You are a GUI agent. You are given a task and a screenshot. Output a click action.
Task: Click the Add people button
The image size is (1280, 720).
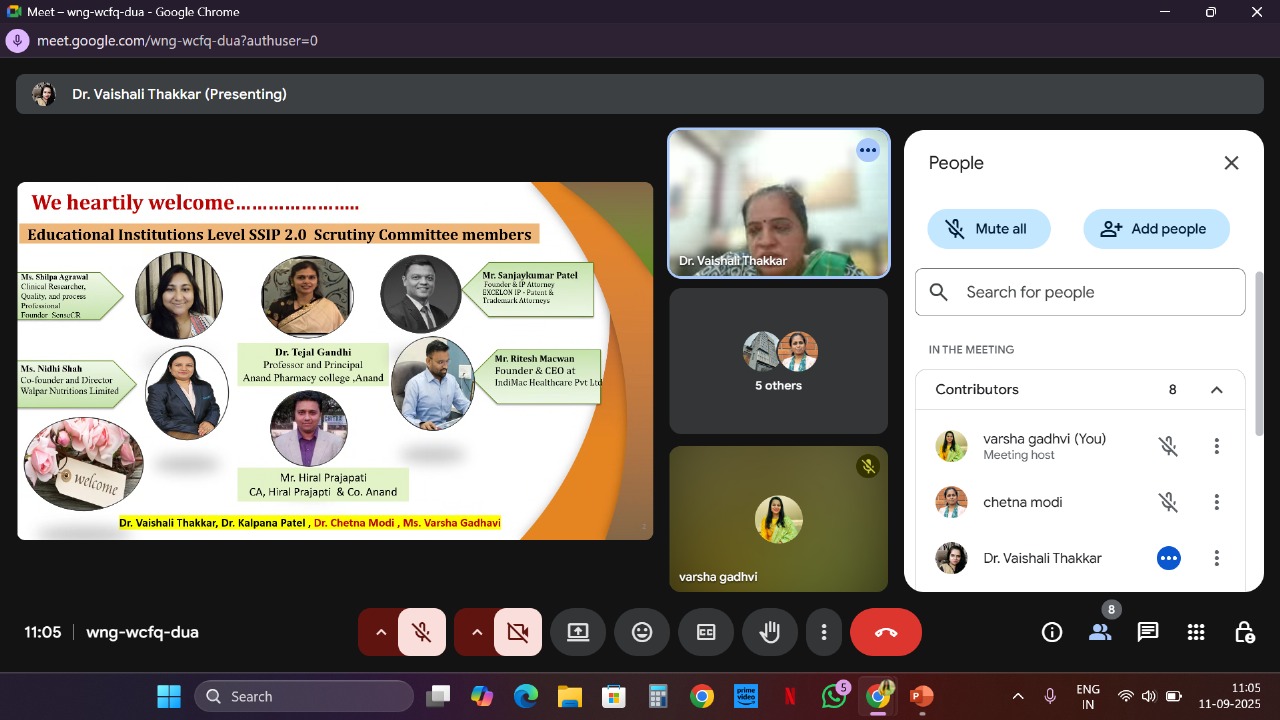pyautogui.click(x=1156, y=229)
